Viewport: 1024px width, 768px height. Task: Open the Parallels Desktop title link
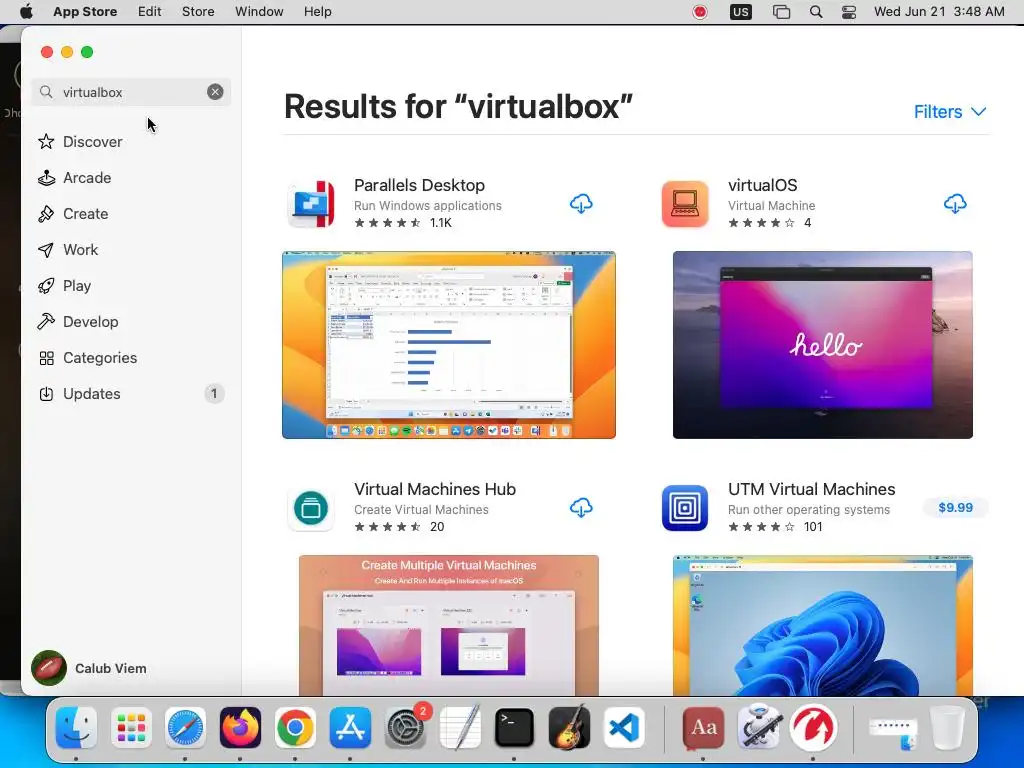tap(419, 185)
